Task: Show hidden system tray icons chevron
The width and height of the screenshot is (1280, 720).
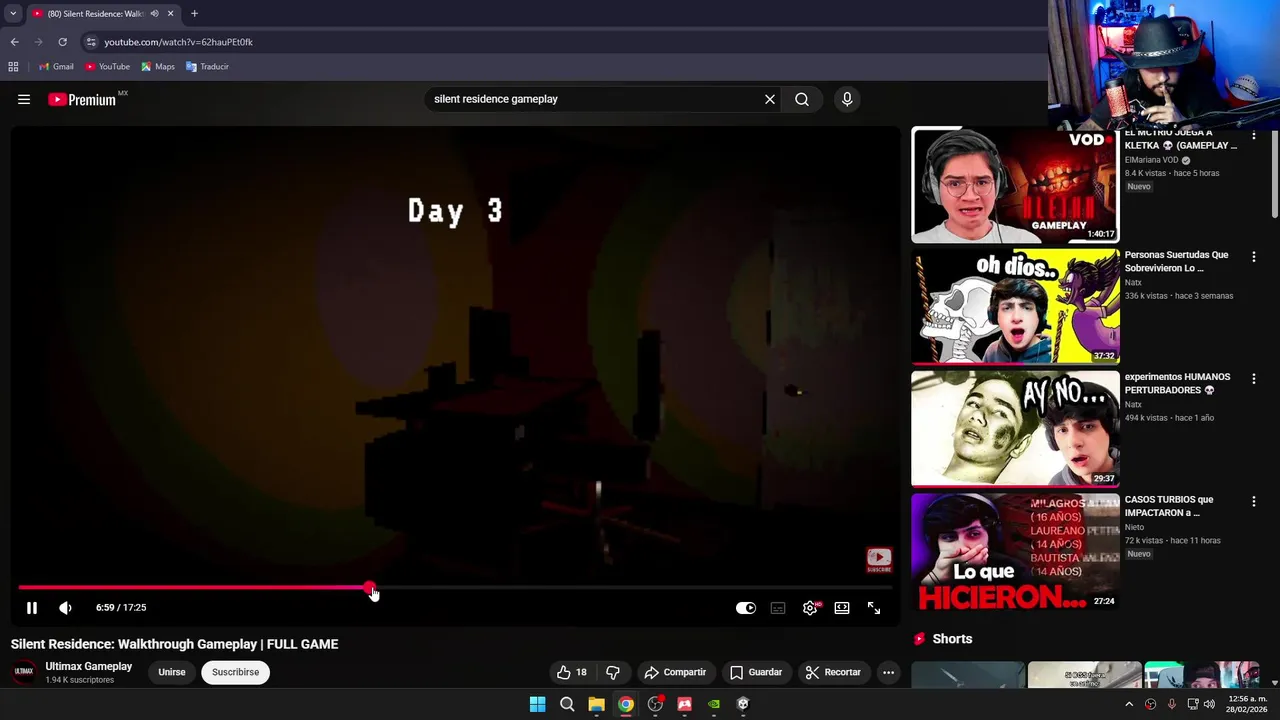Action: 1129,704
